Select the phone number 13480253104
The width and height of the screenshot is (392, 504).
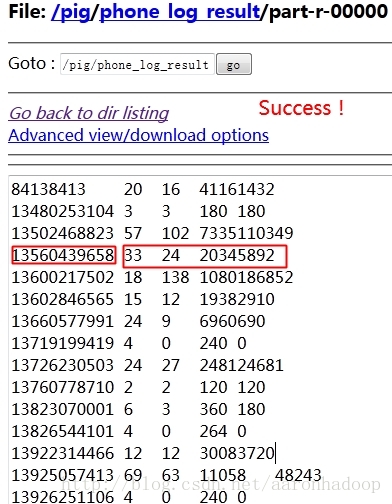63,211
